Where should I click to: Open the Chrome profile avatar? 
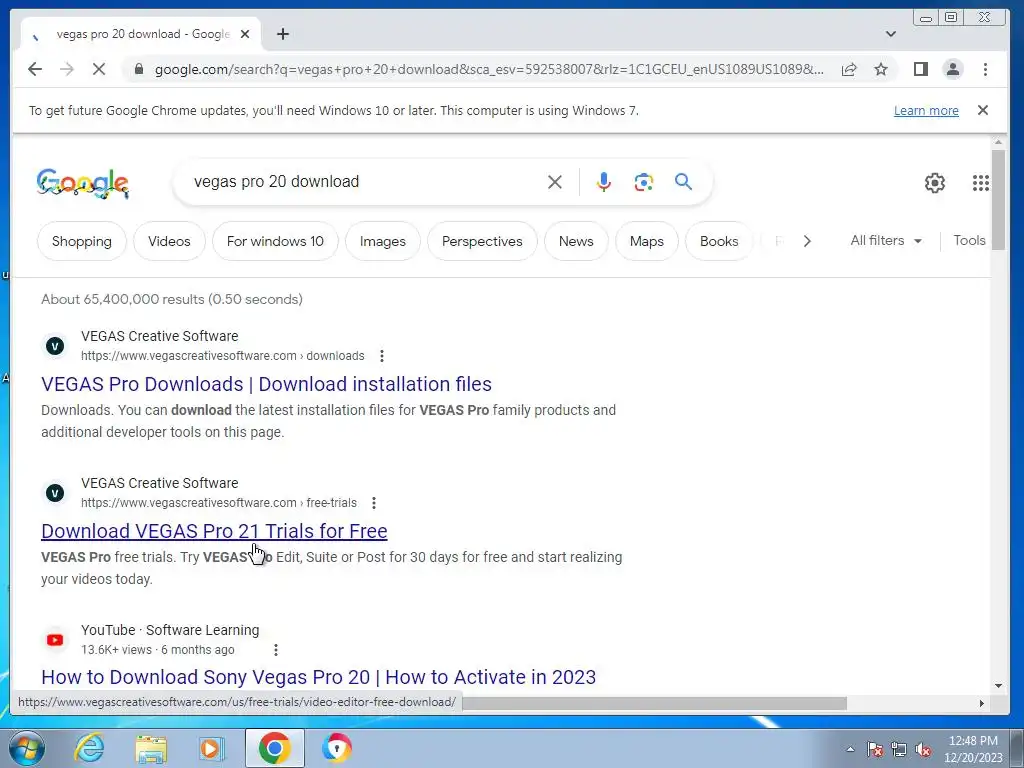pos(953,69)
